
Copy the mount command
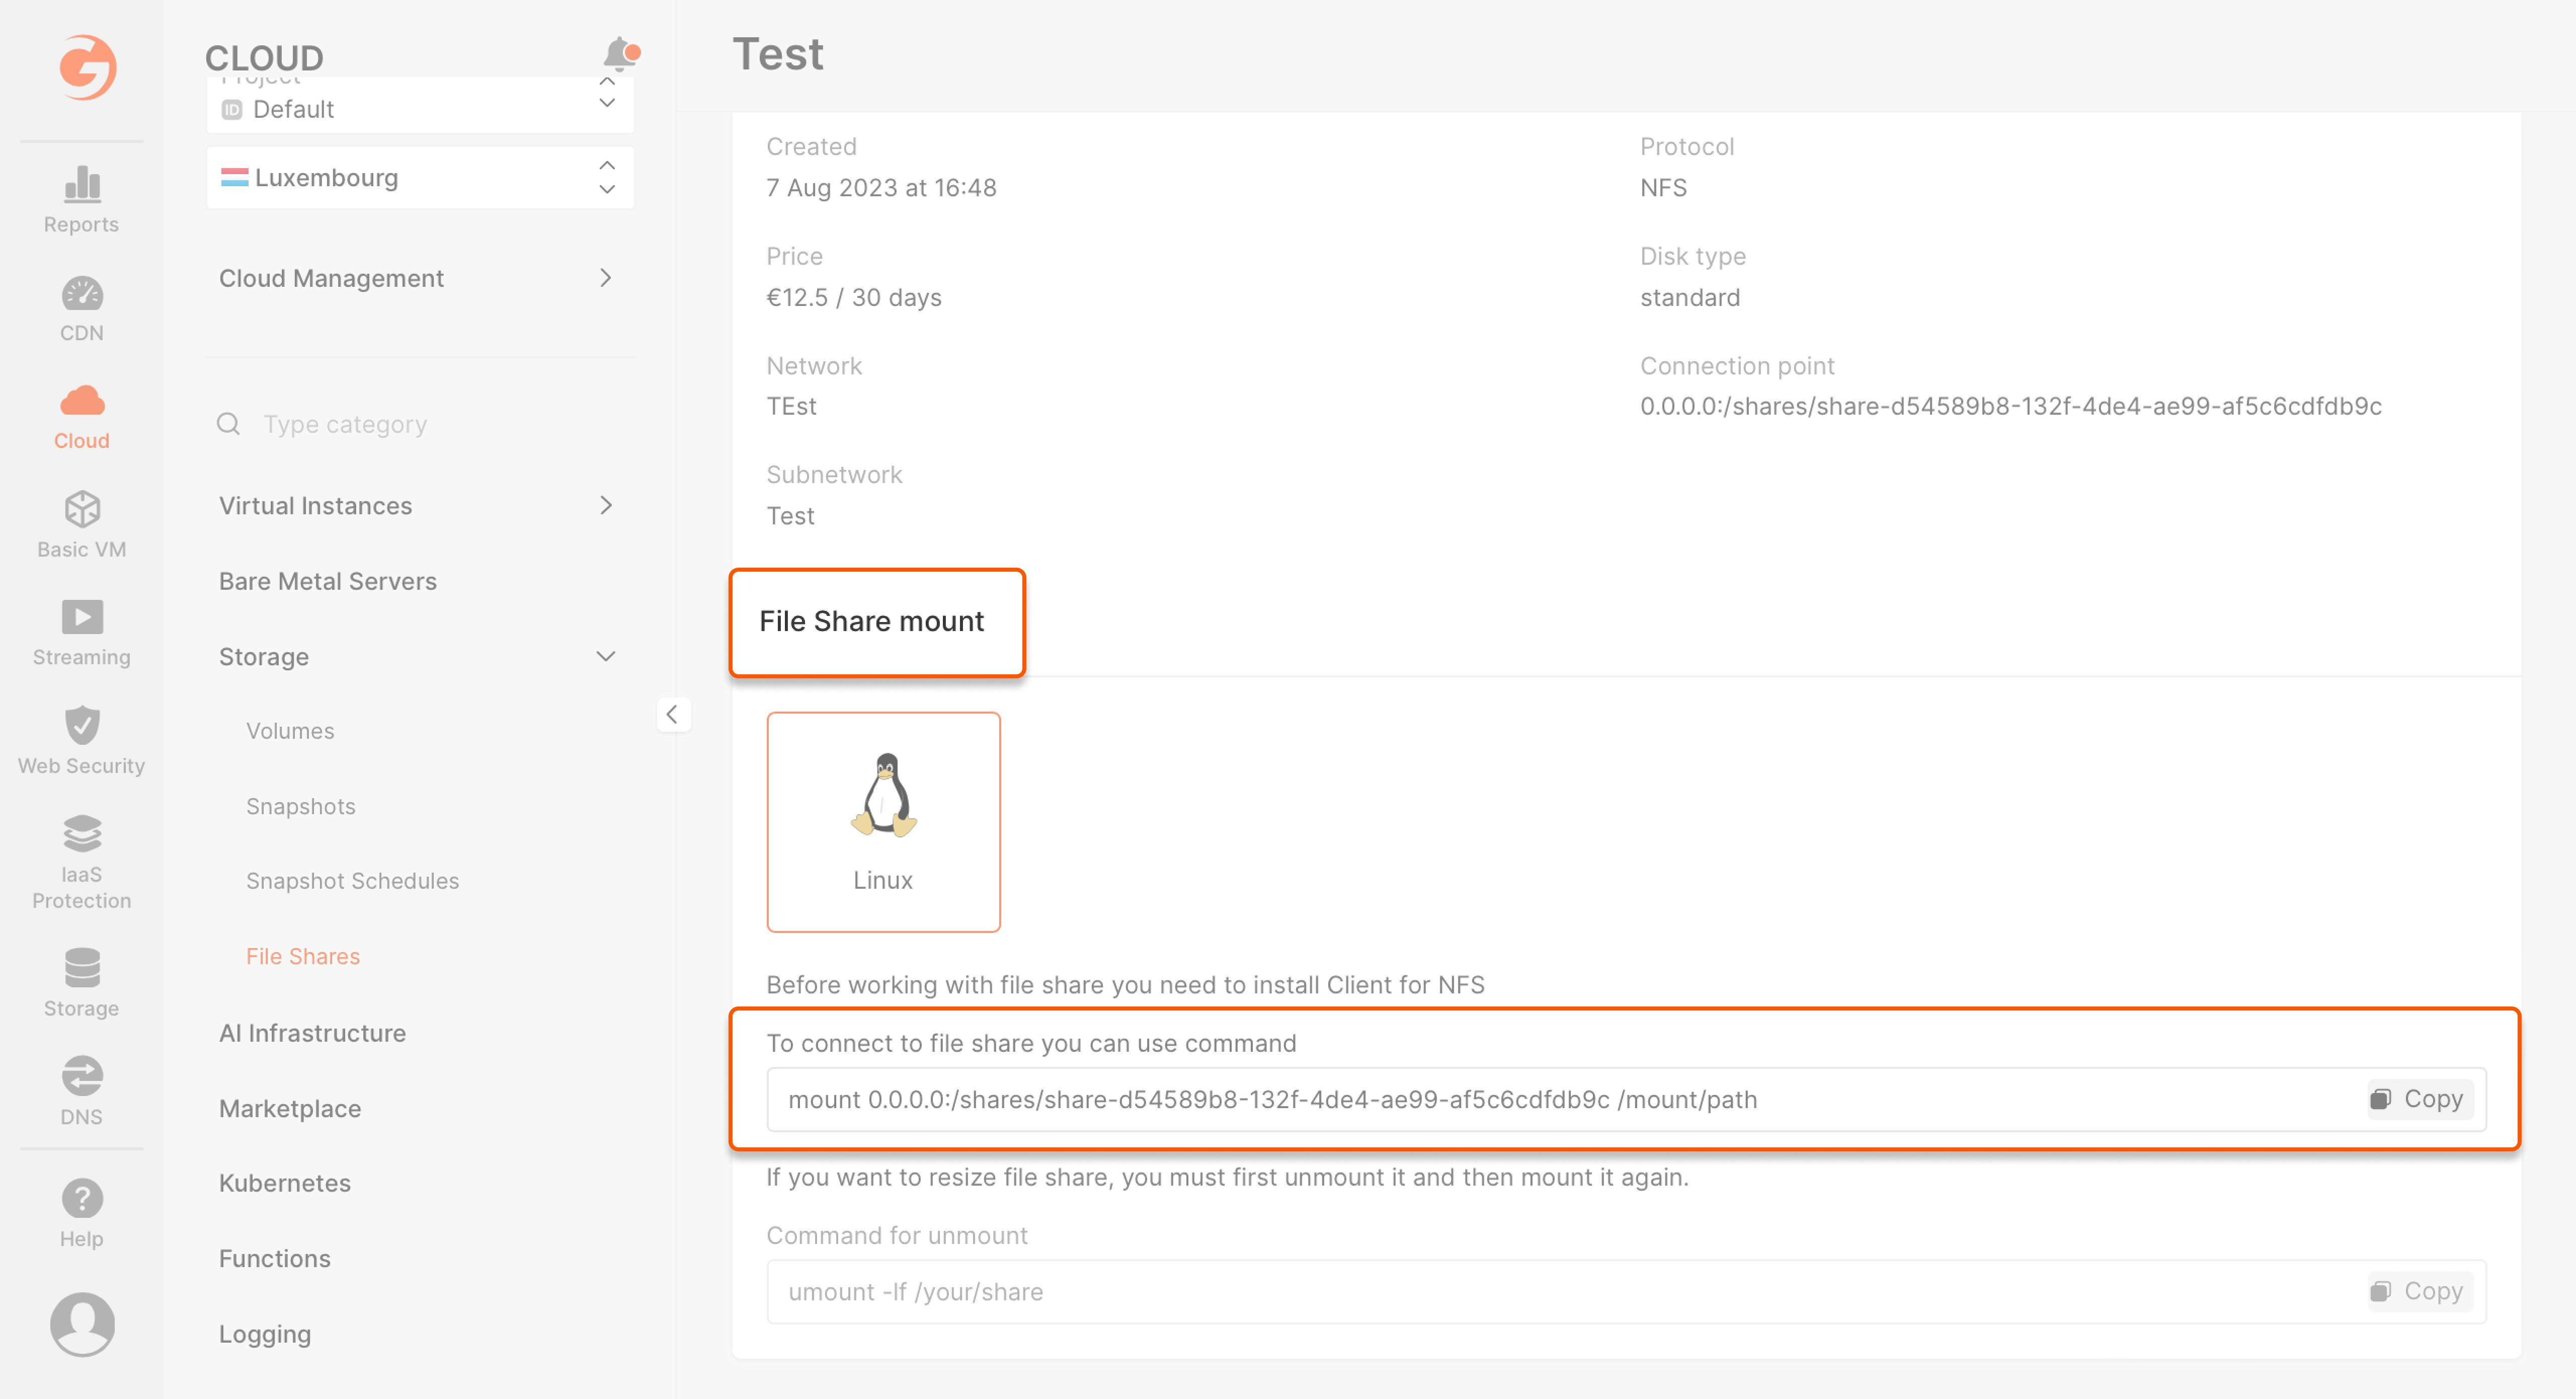click(x=2418, y=1099)
